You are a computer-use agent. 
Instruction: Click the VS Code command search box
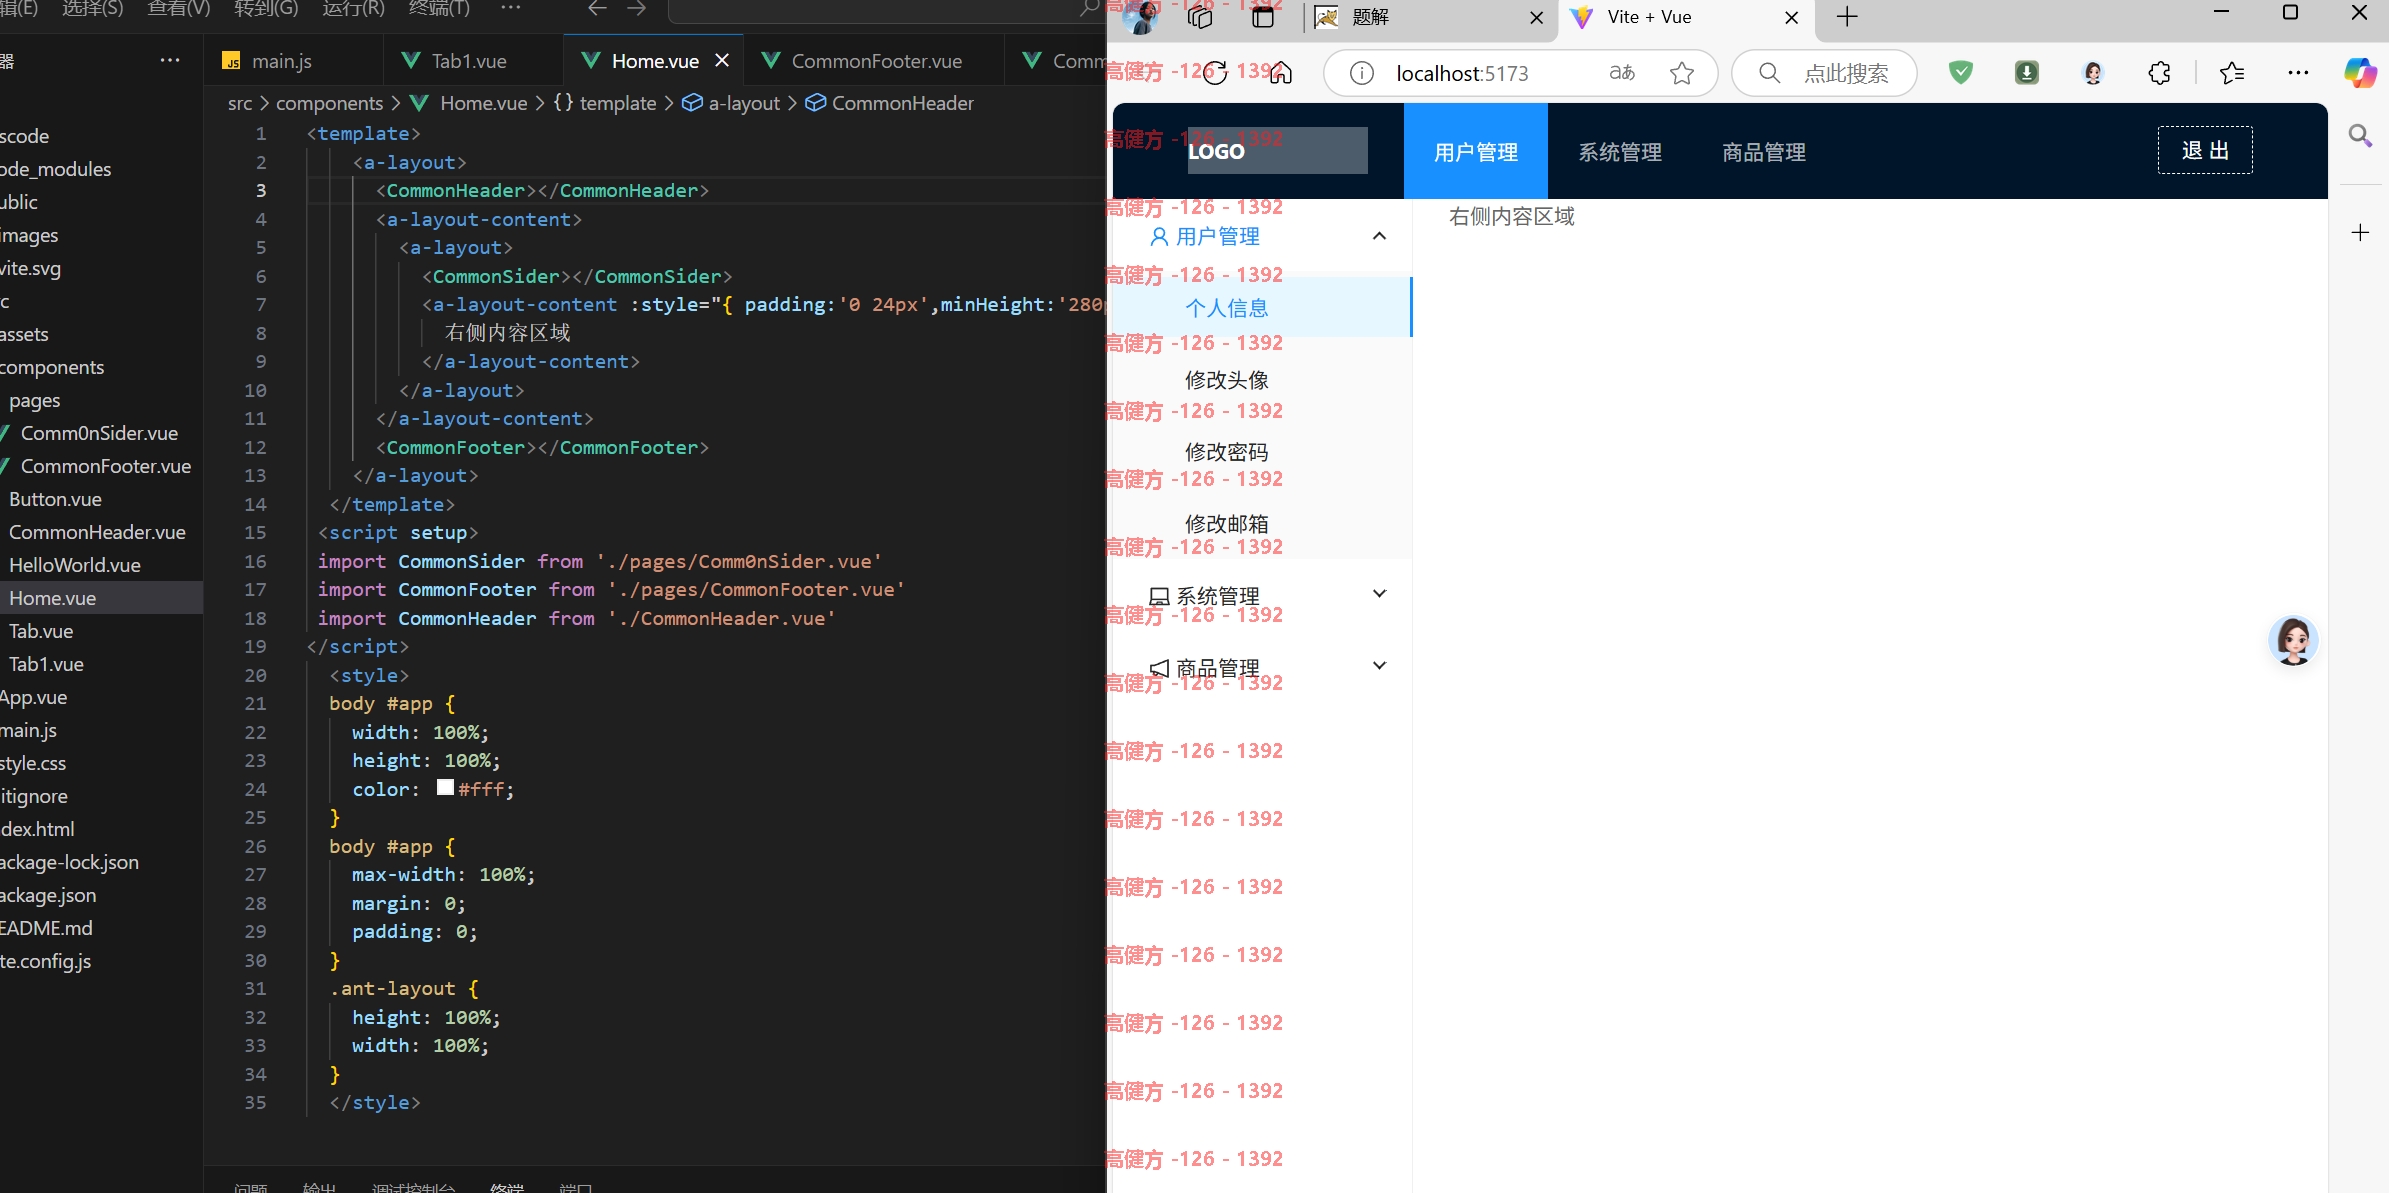[x=885, y=10]
